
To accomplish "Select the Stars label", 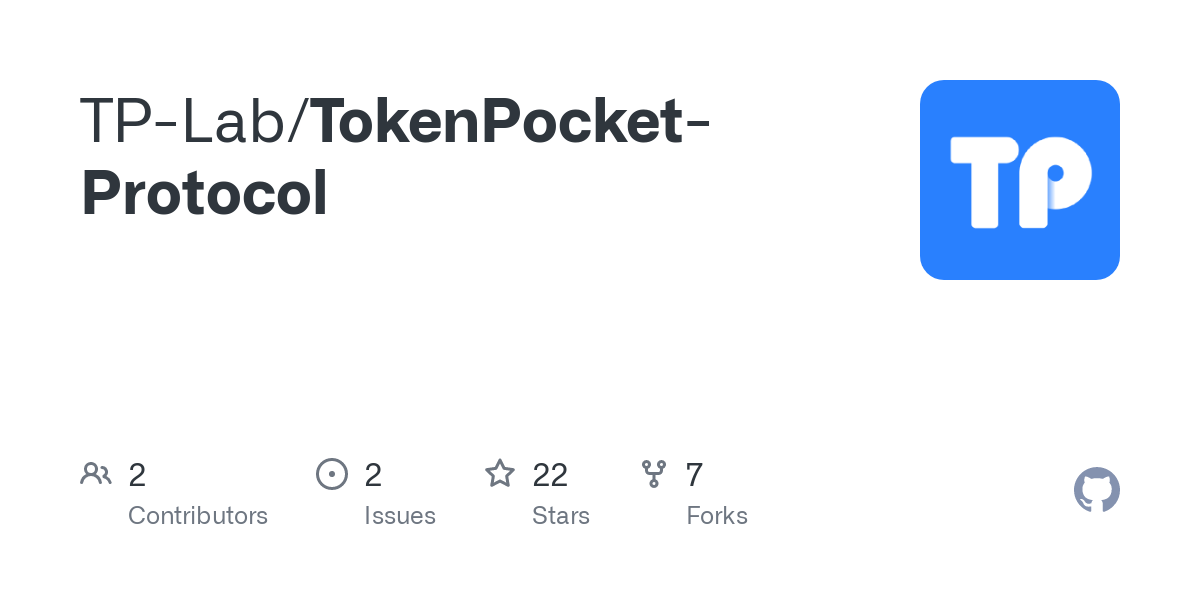I will 561,516.
